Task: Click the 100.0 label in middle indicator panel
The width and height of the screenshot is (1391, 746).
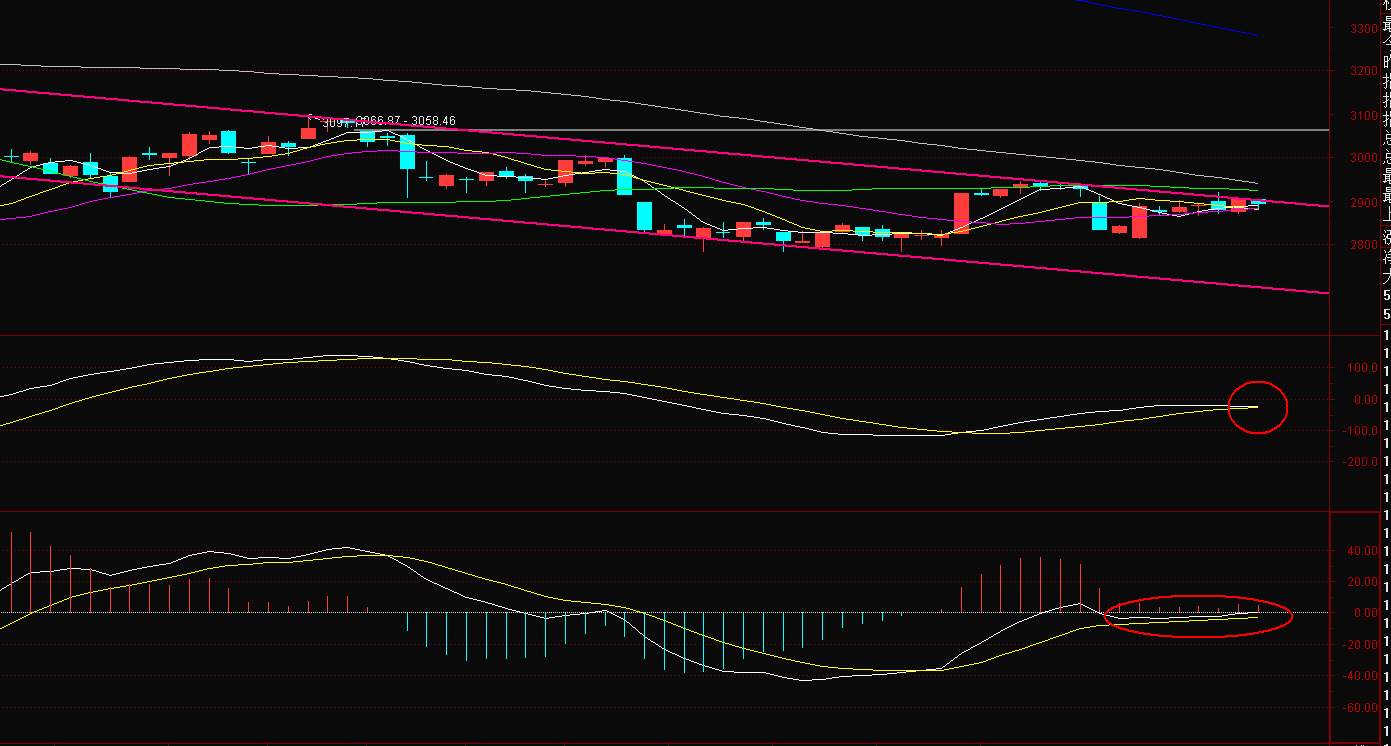Action: tap(1361, 368)
